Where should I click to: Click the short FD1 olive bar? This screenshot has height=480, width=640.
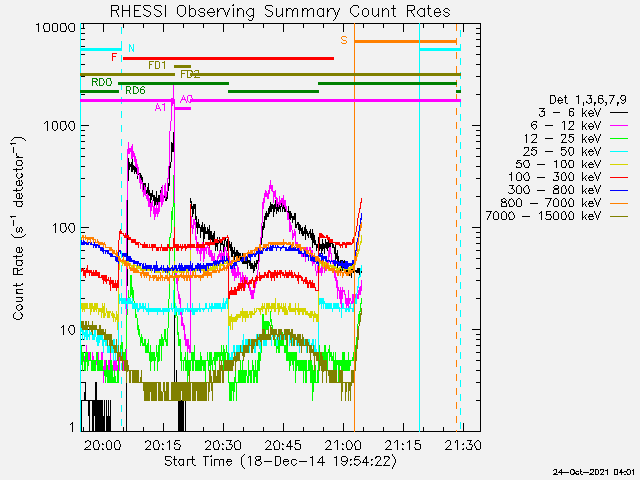pos(182,66)
